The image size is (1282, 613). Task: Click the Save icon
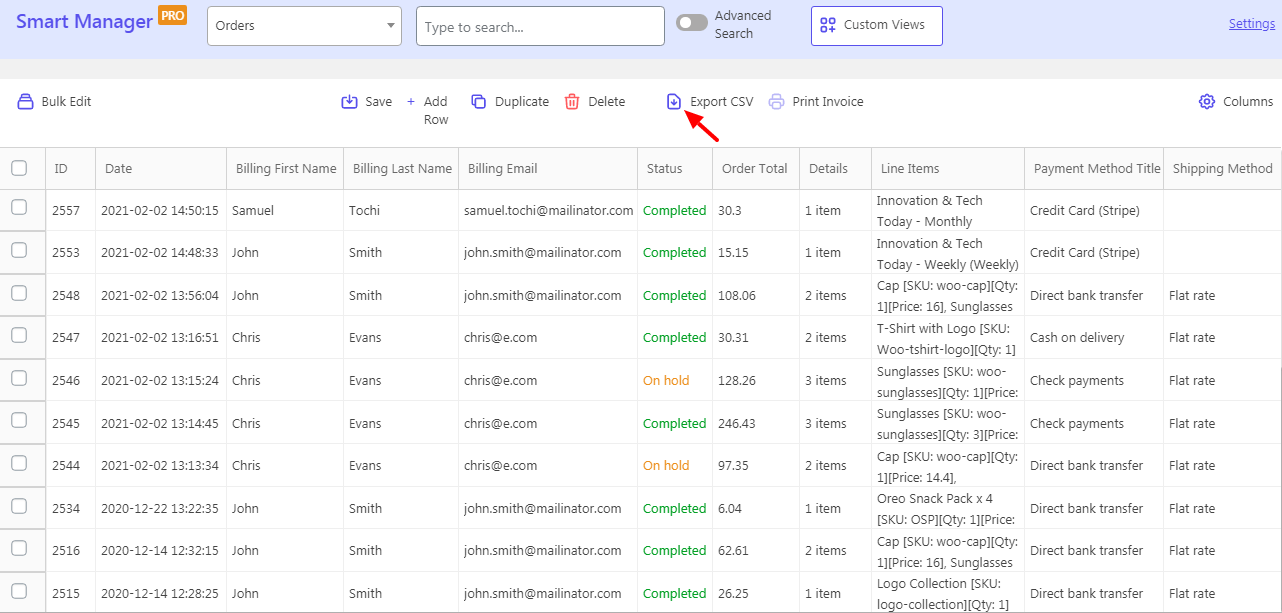point(350,101)
